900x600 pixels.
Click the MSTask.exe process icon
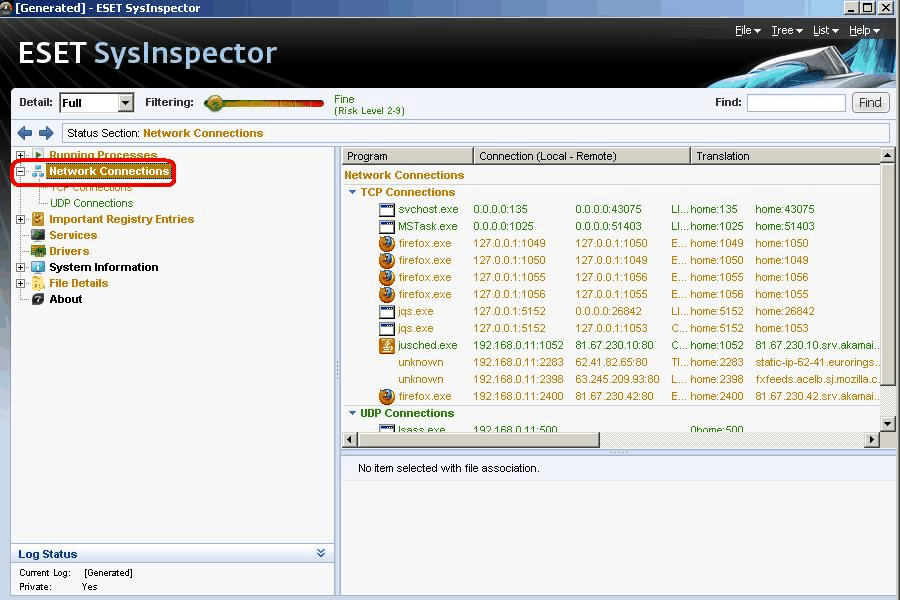point(387,226)
